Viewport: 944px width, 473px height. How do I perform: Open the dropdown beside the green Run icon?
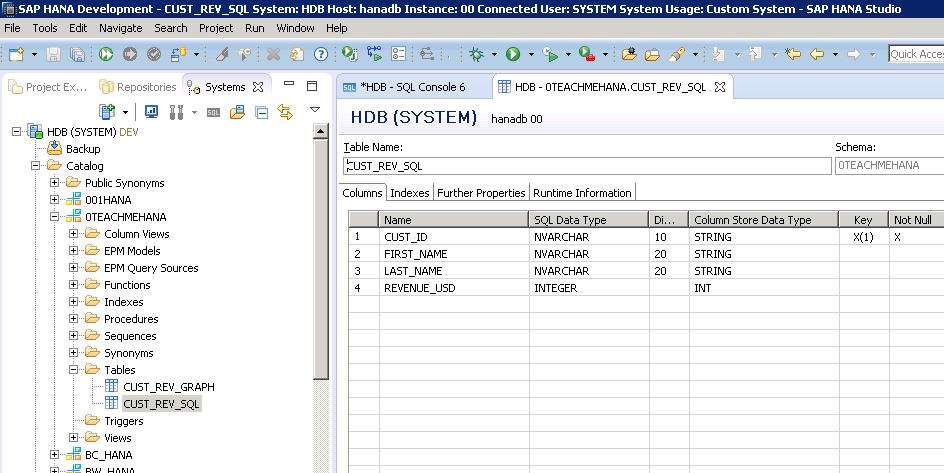(531, 55)
